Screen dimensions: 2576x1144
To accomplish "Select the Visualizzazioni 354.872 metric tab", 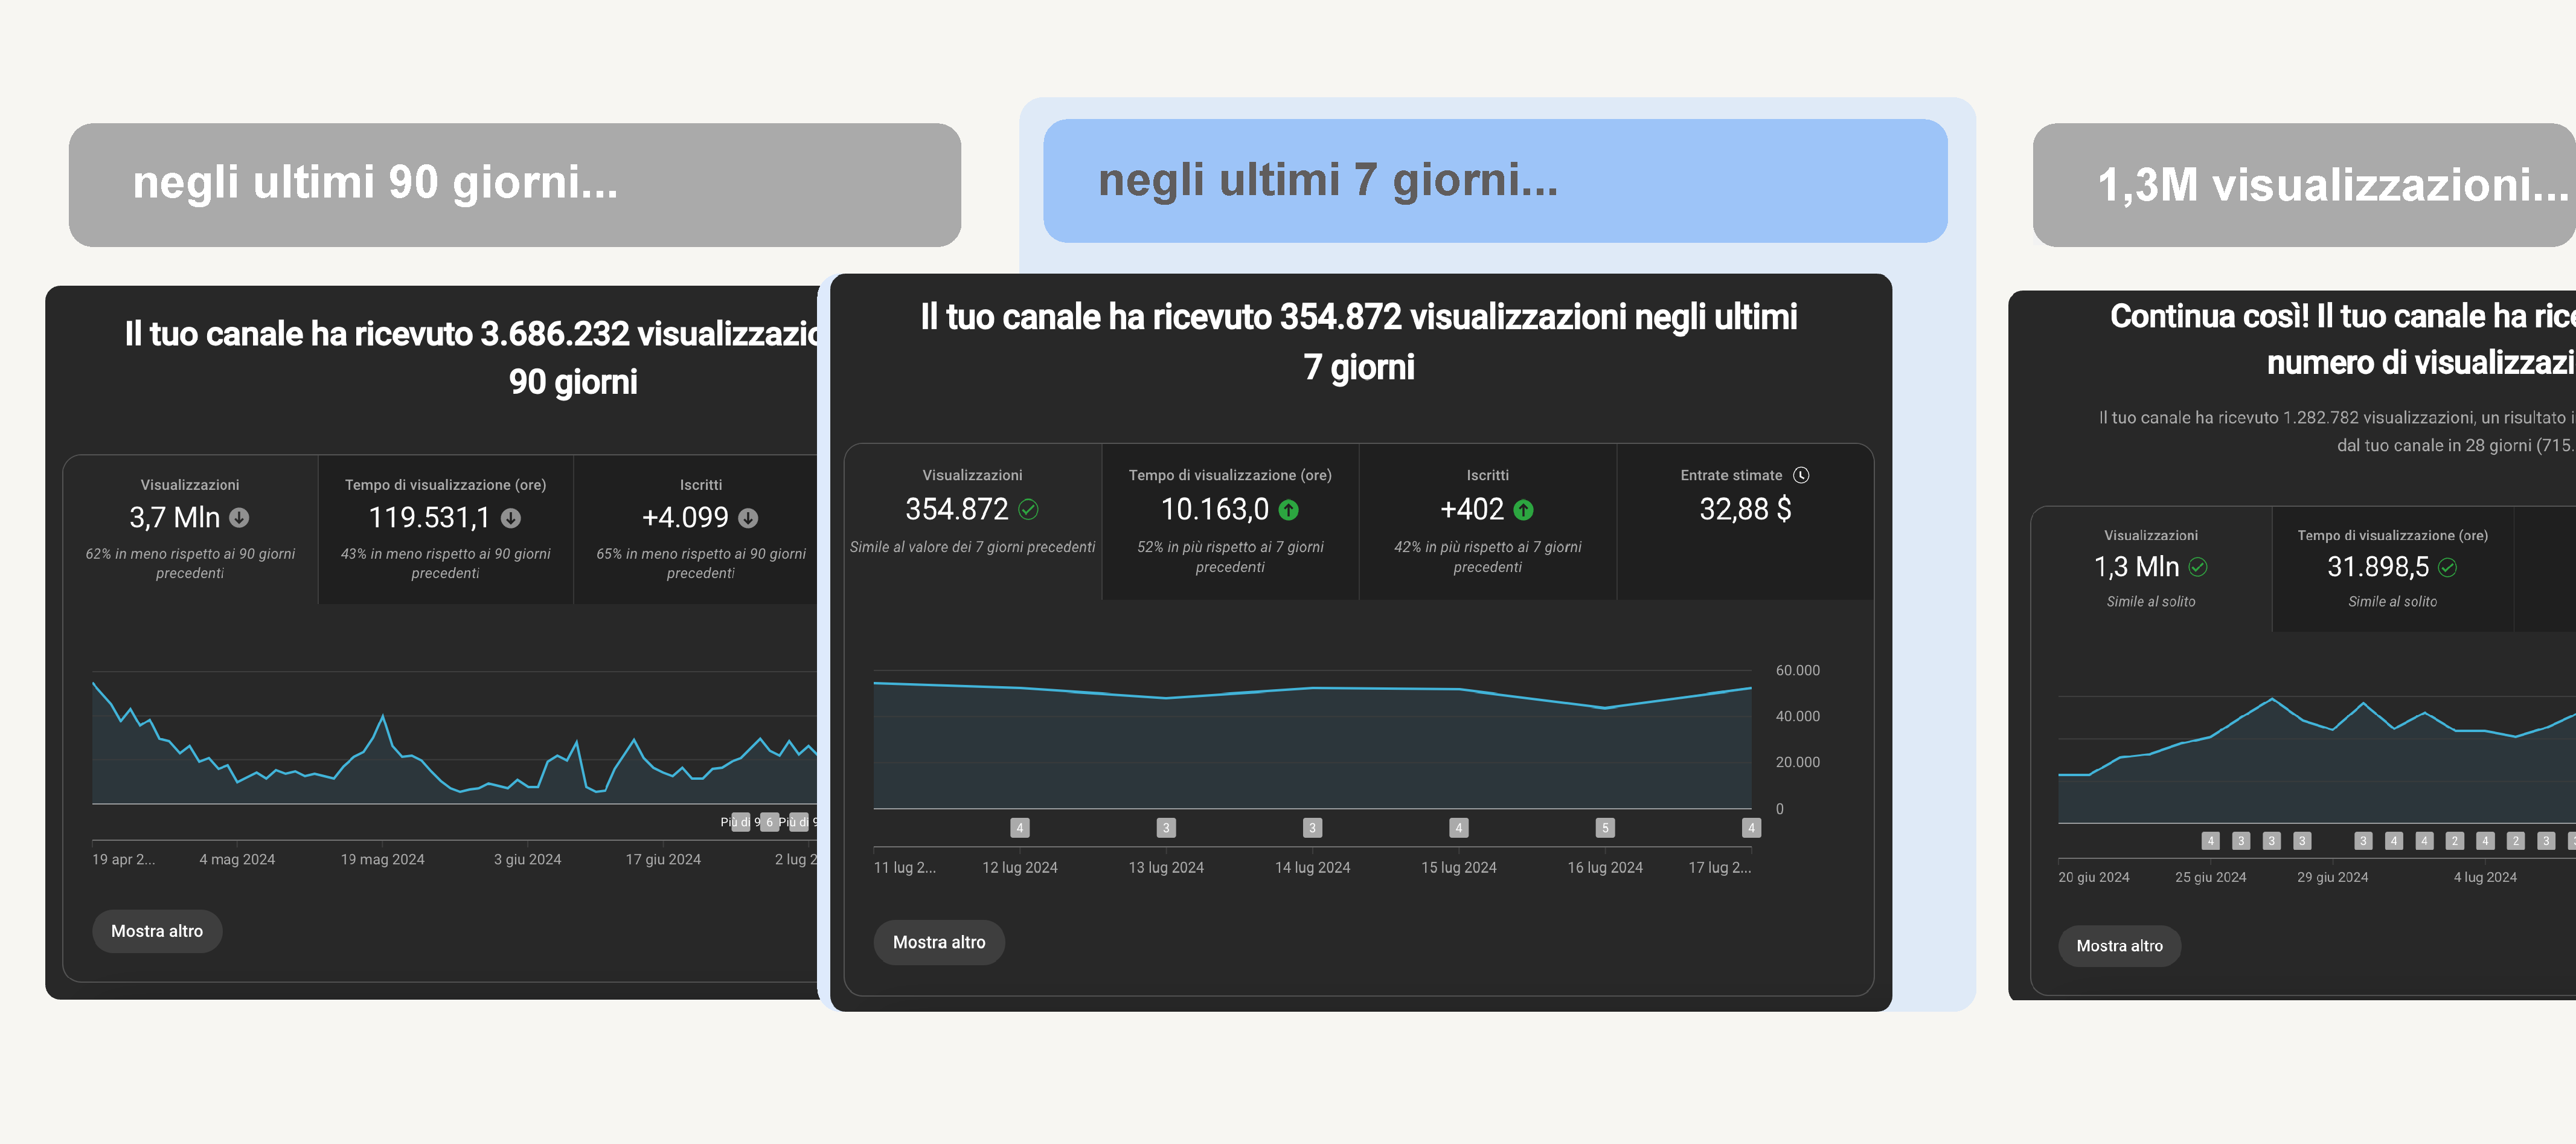I will pyautogui.click(x=972, y=522).
